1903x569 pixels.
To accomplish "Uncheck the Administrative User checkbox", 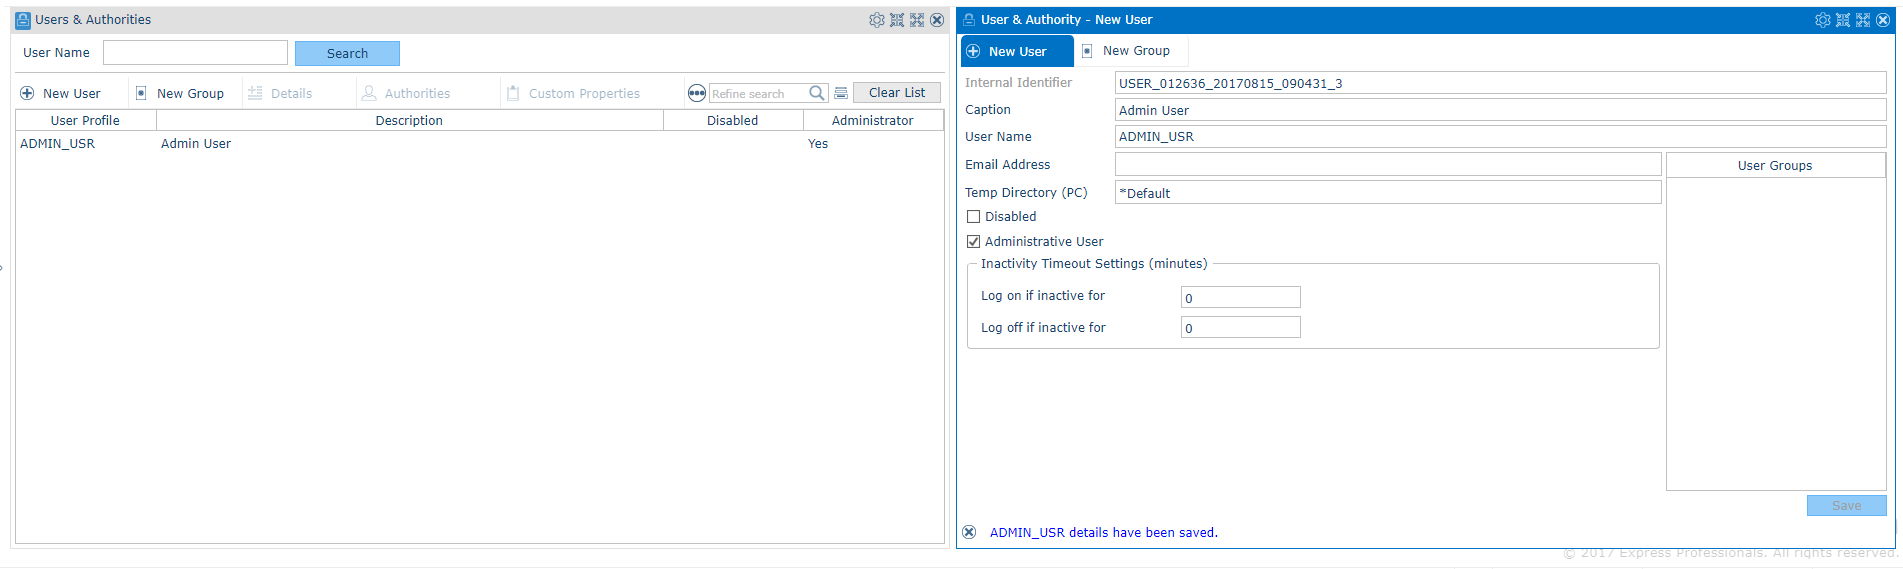I will pos(973,241).
